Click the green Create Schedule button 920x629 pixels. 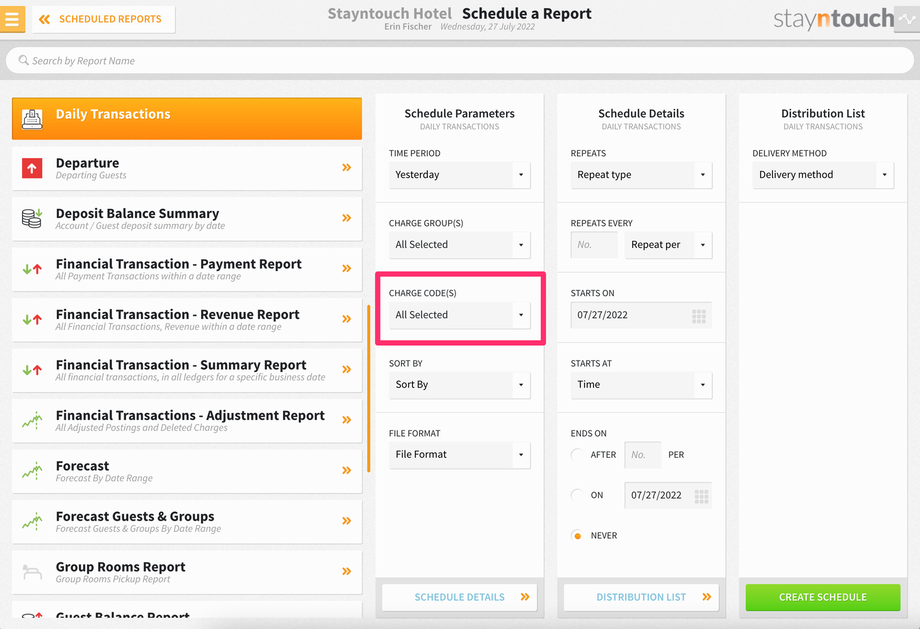click(x=823, y=597)
